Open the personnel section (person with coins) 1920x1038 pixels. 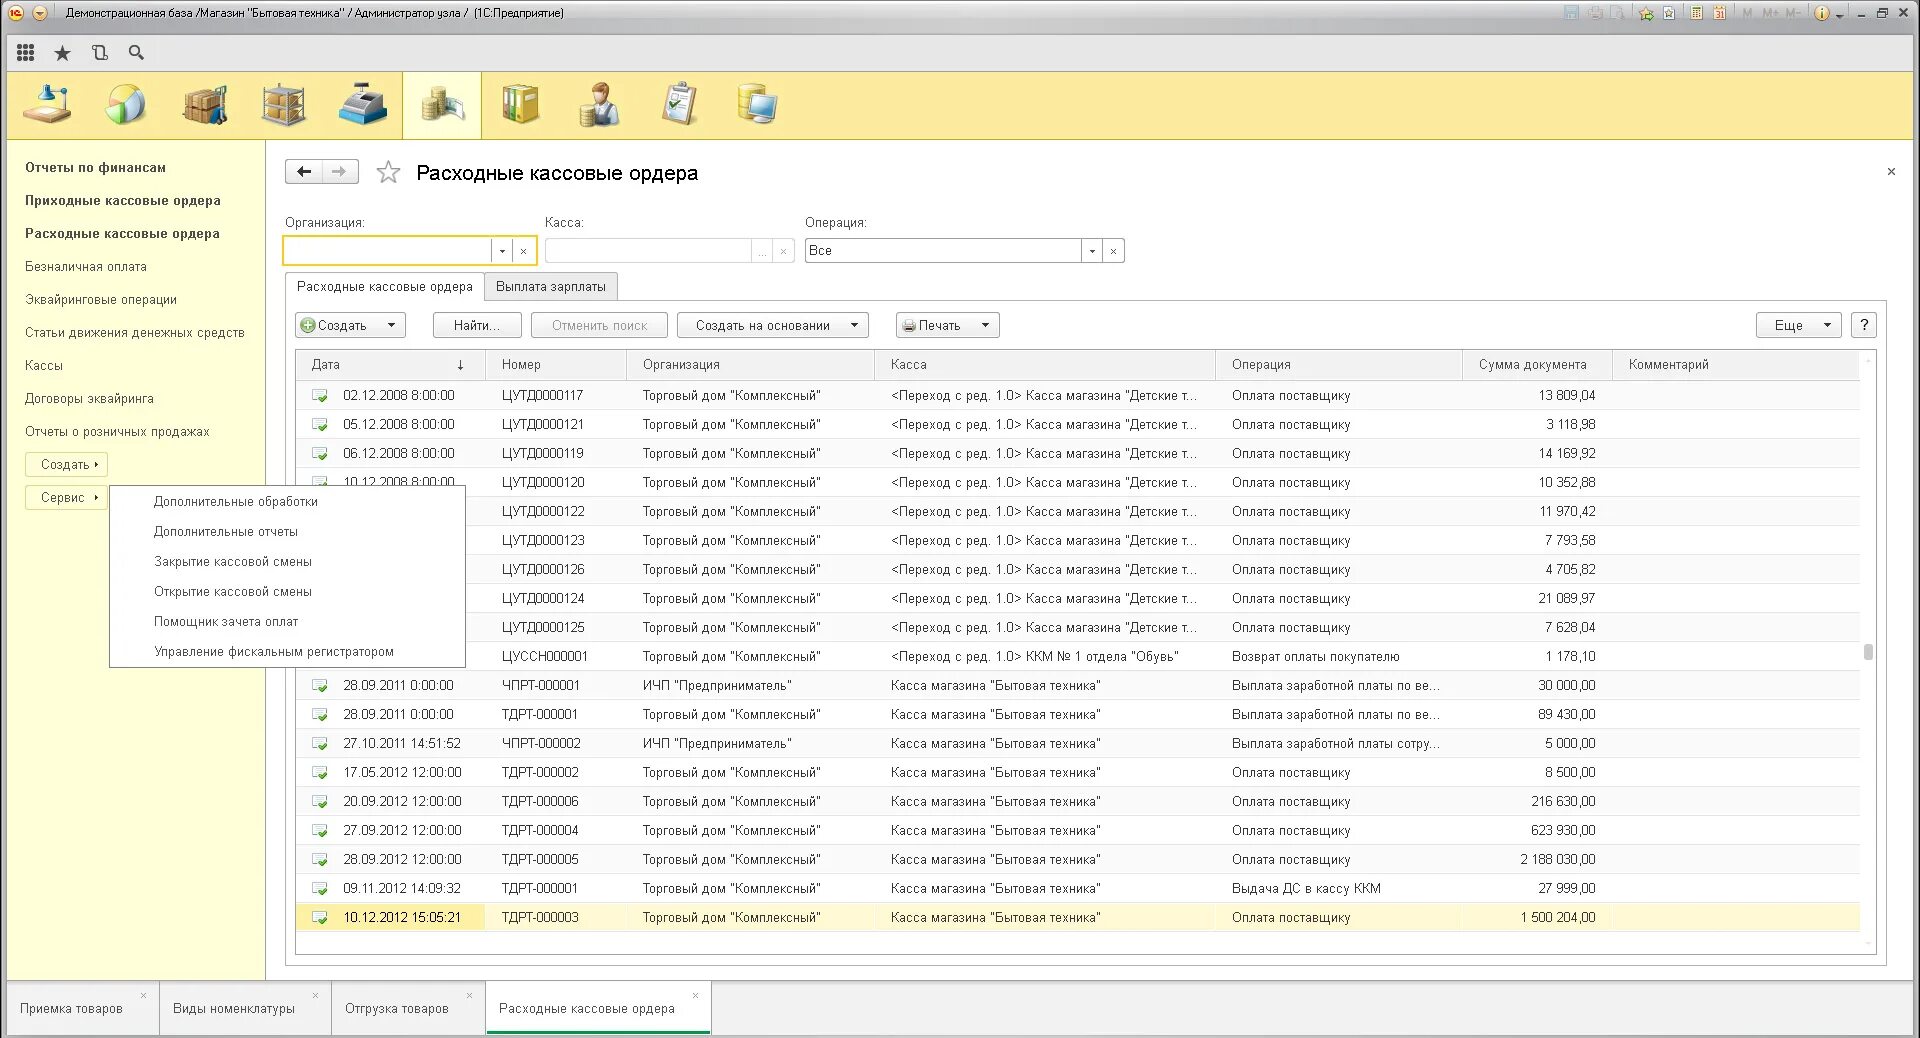599,105
